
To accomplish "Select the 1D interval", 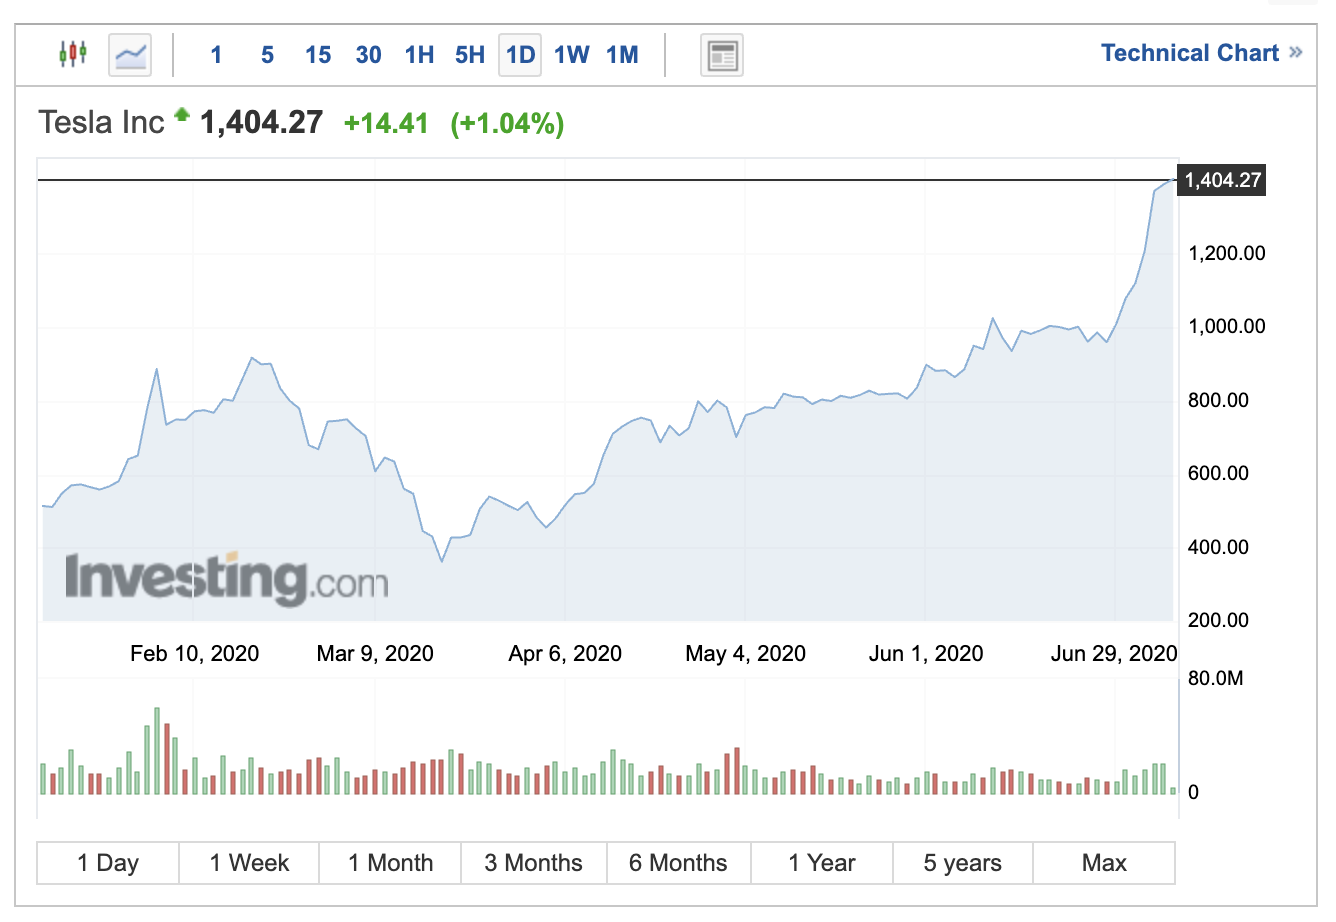I will (x=520, y=55).
